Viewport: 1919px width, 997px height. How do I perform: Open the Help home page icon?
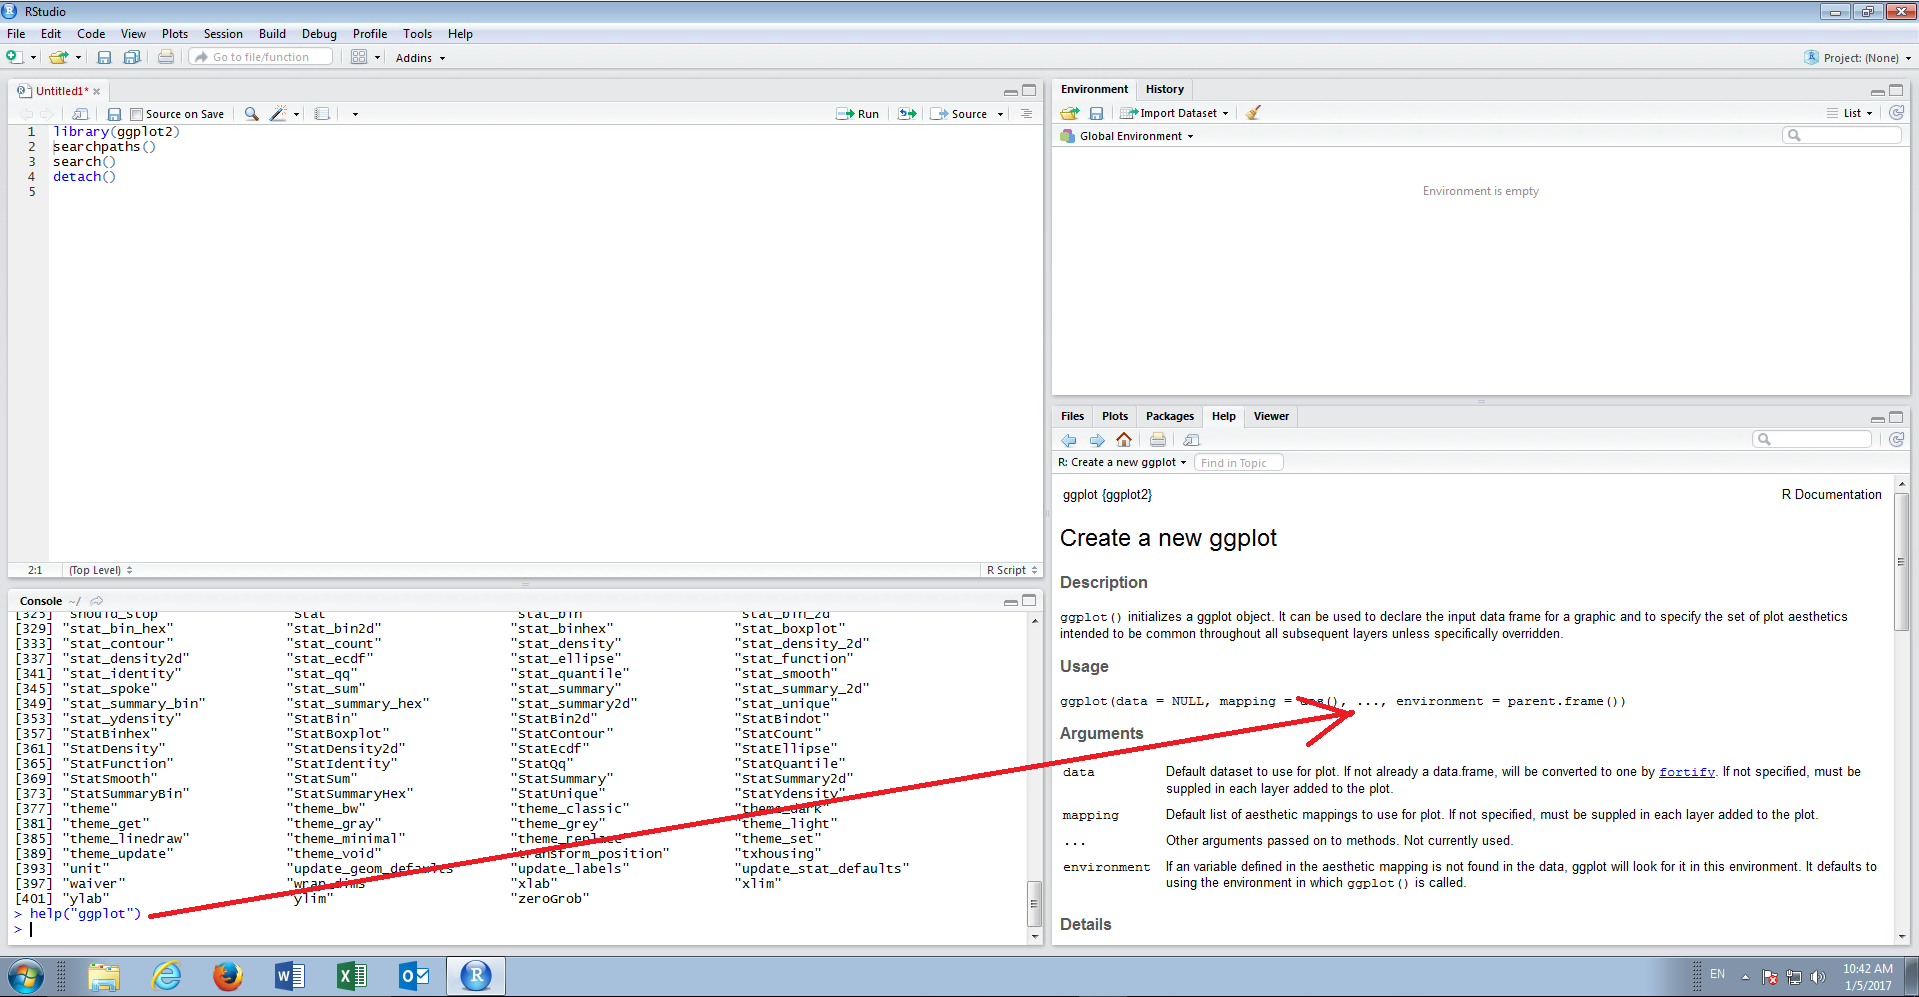pos(1124,440)
